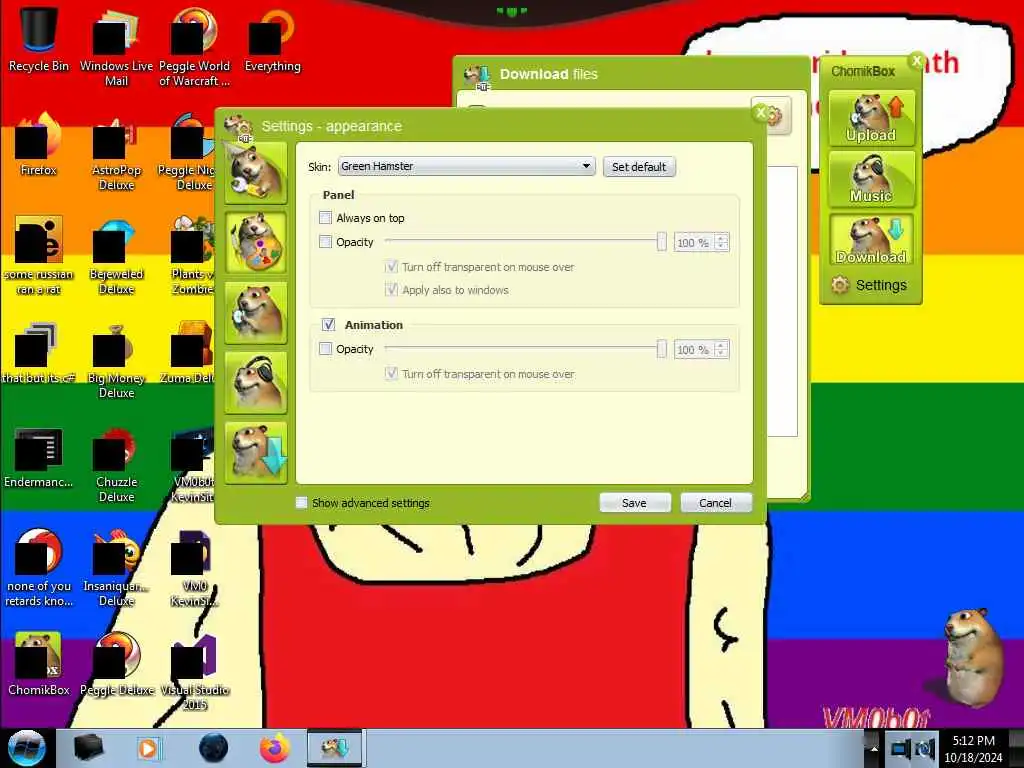Open Peggle Deluxe desktop icon
This screenshot has width=1024, height=768.
click(116, 665)
